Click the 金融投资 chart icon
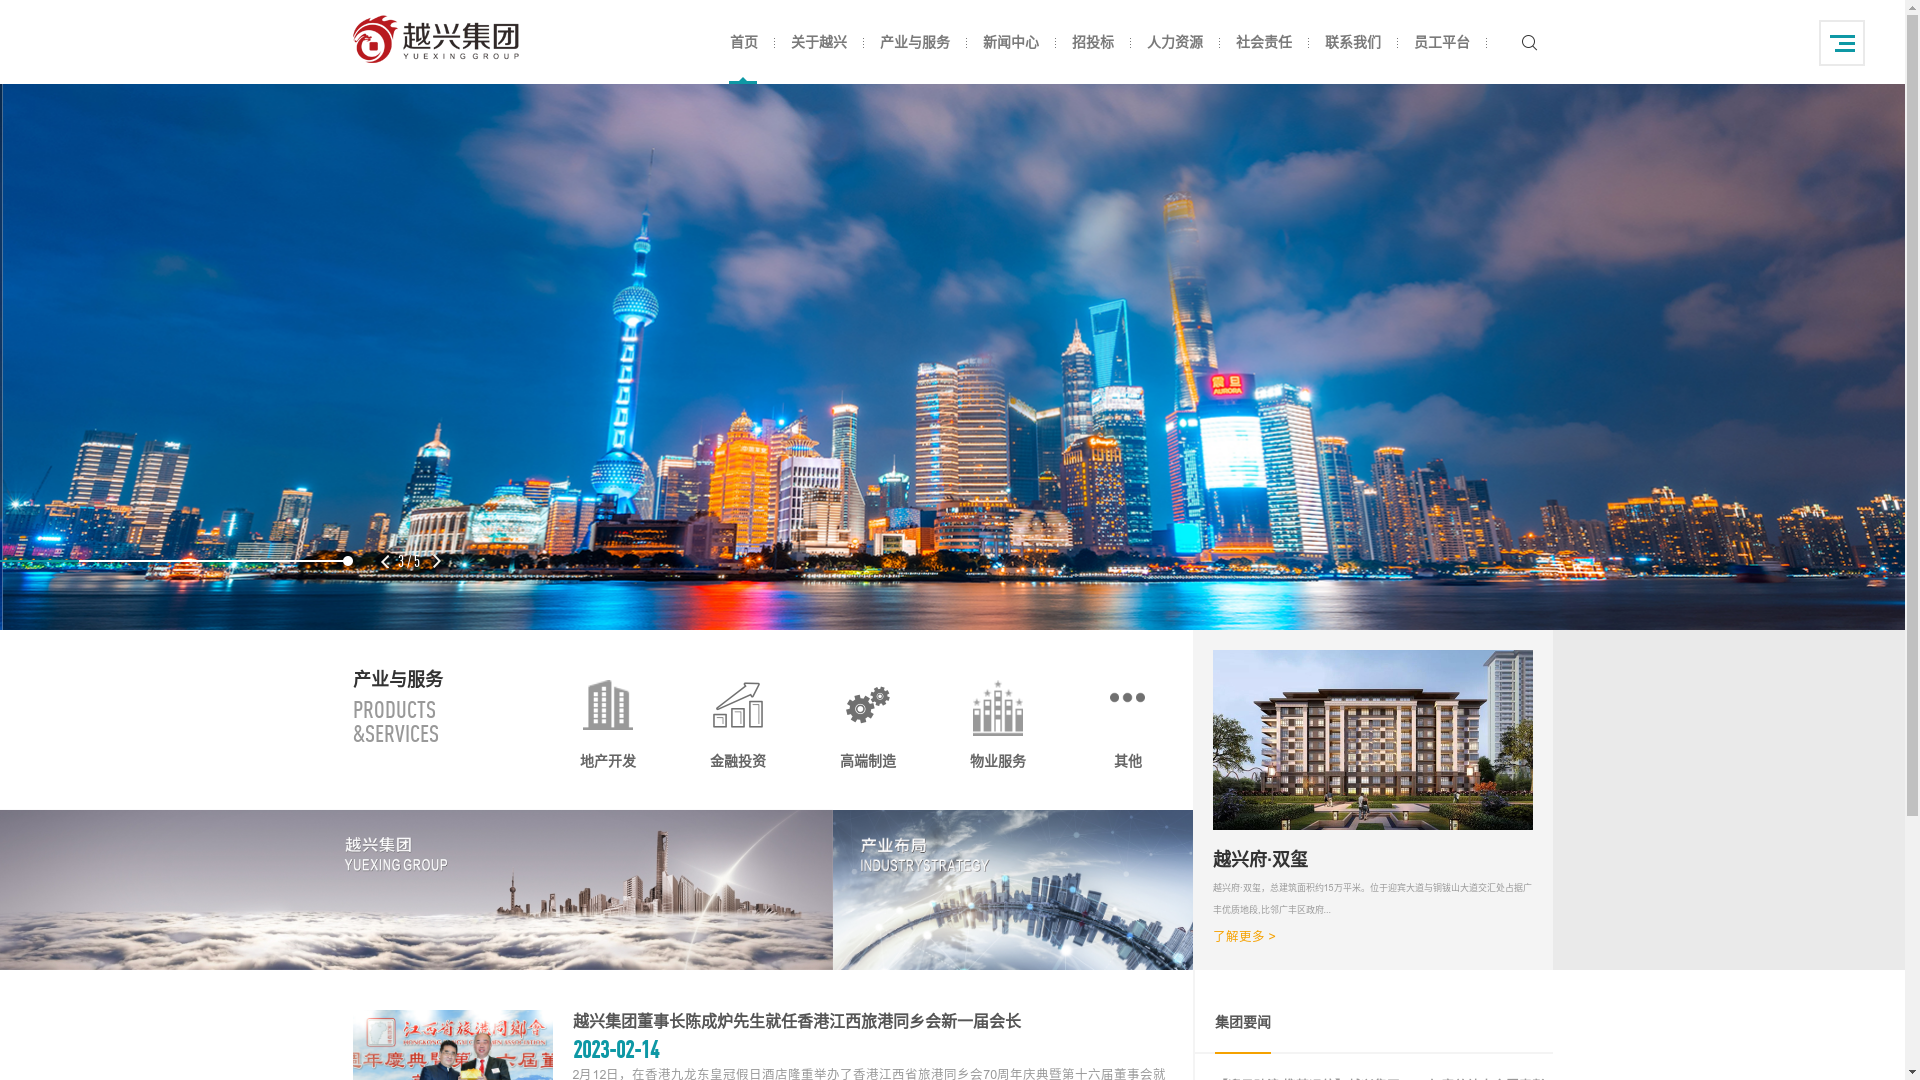Image resolution: width=1920 pixels, height=1080 pixels. coord(738,705)
